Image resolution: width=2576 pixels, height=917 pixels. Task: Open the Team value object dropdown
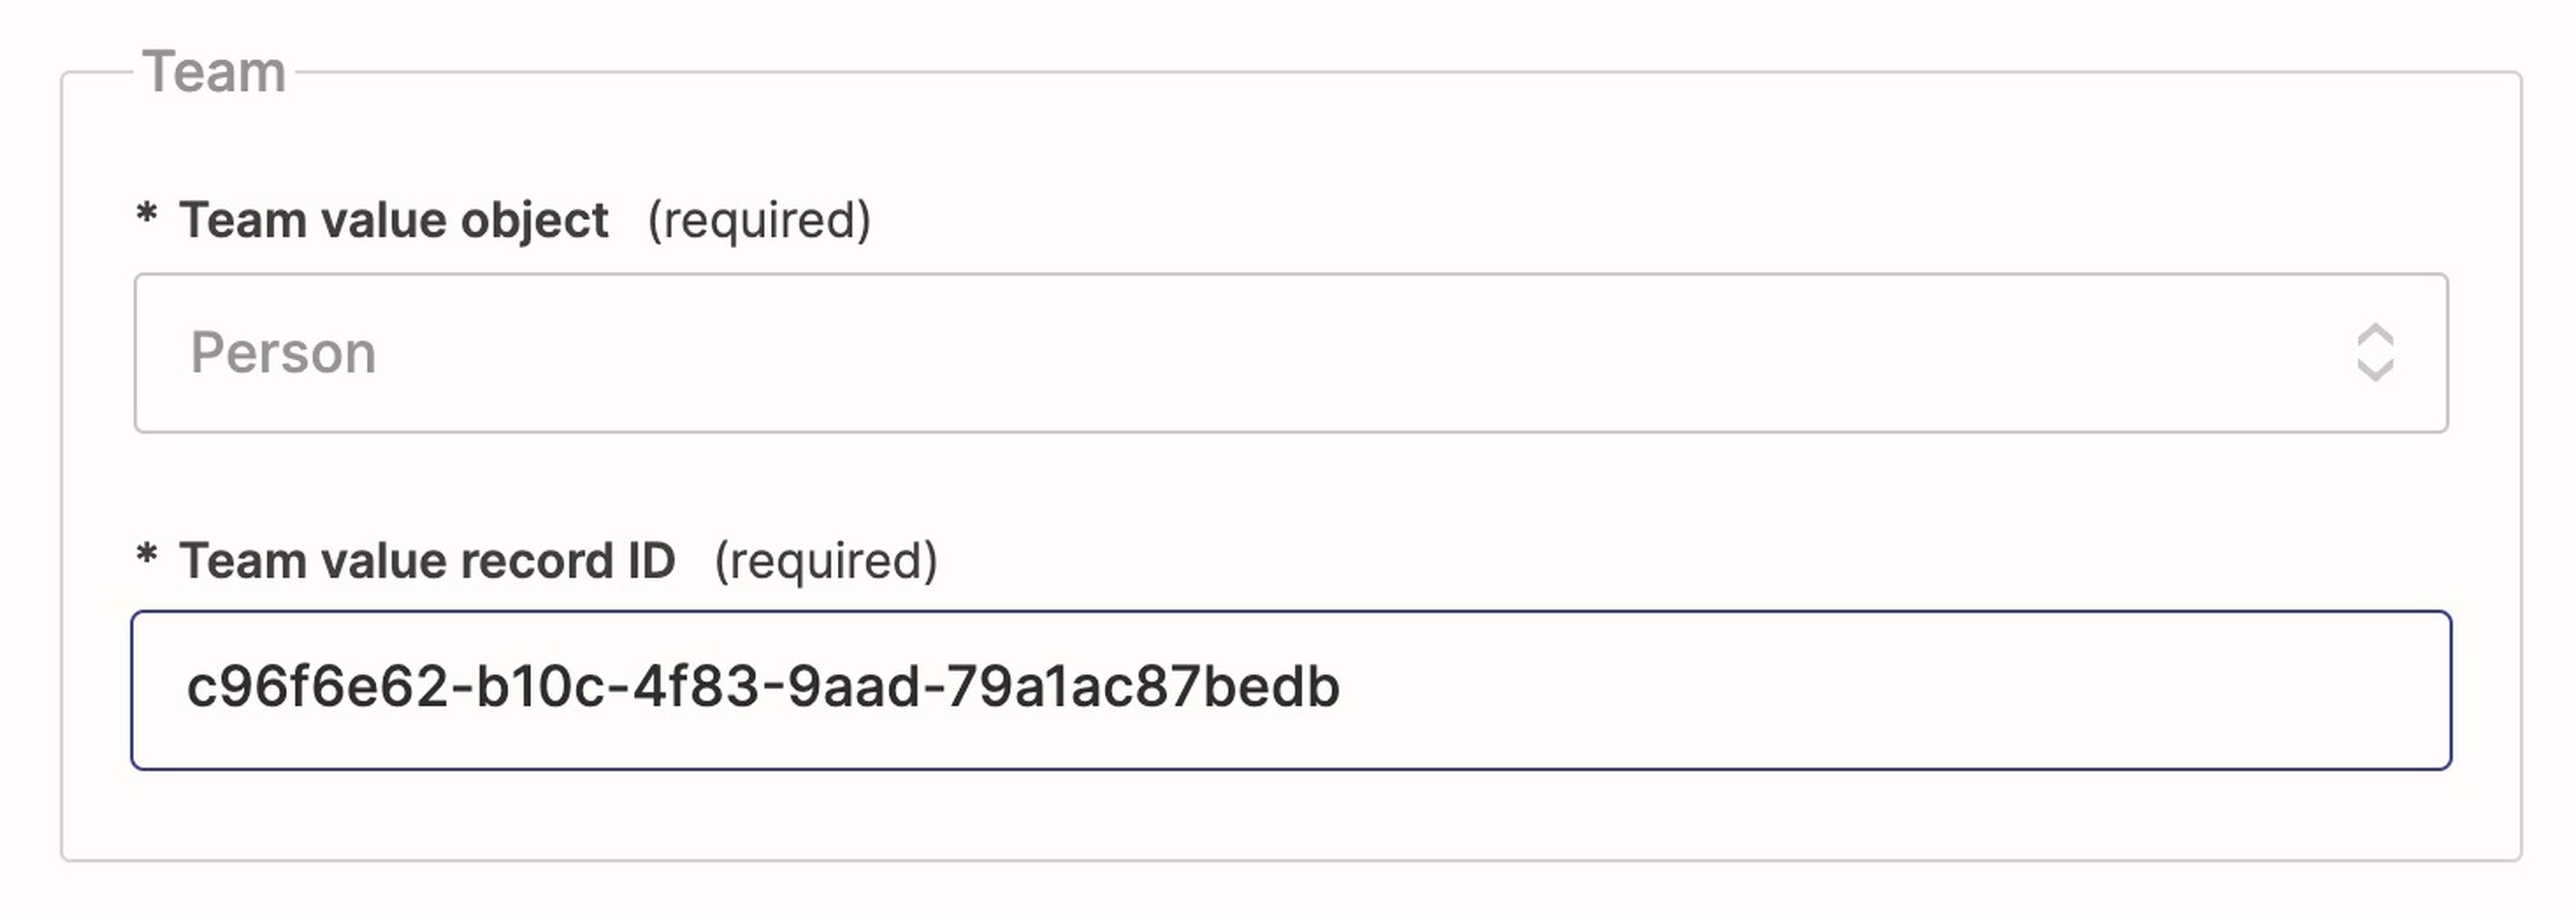tap(1290, 353)
